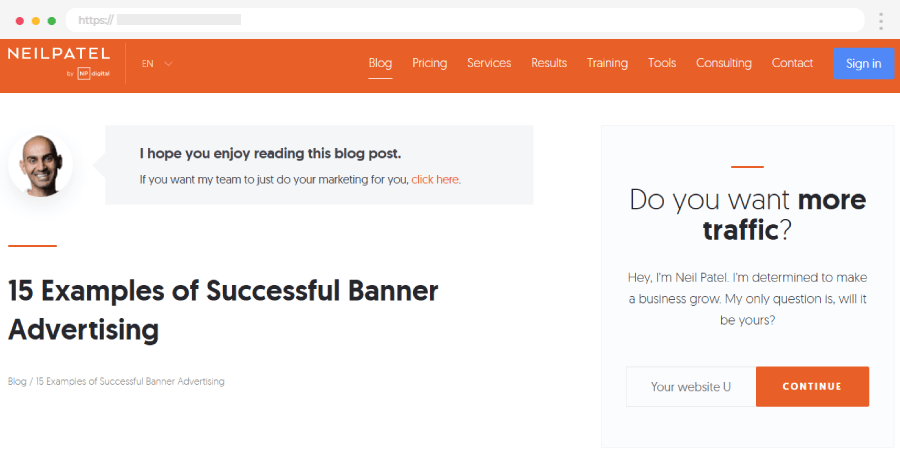Viewport: 900px width, 469px height.
Task: Expand the EN language dropdown
Action: (157, 64)
